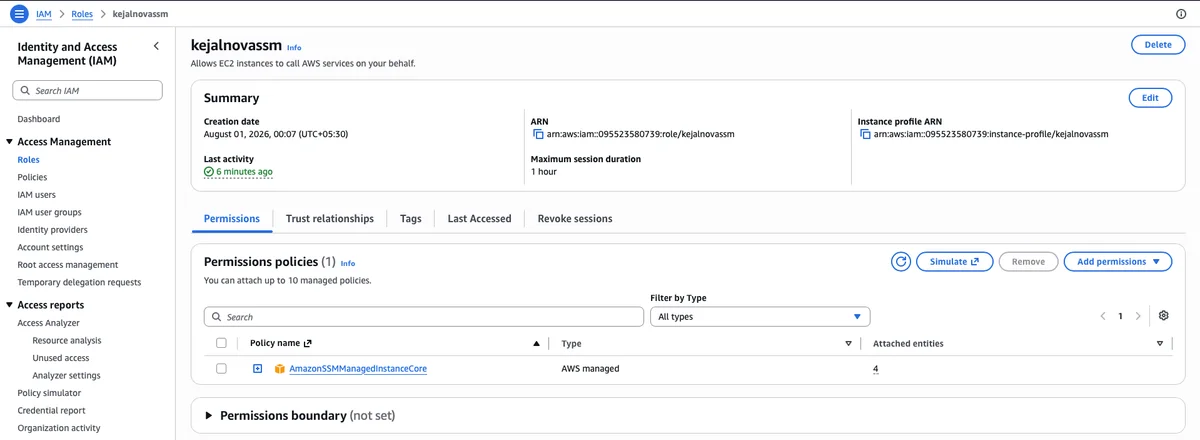Open table preferences gear icon
The width and height of the screenshot is (1200, 440).
1164,315
